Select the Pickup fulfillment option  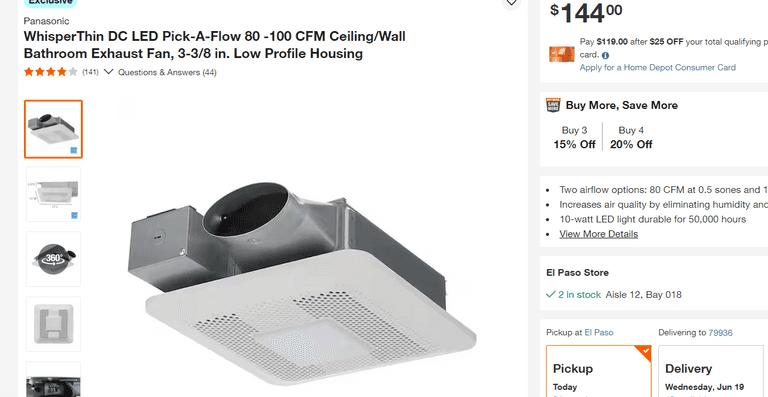point(599,371)
